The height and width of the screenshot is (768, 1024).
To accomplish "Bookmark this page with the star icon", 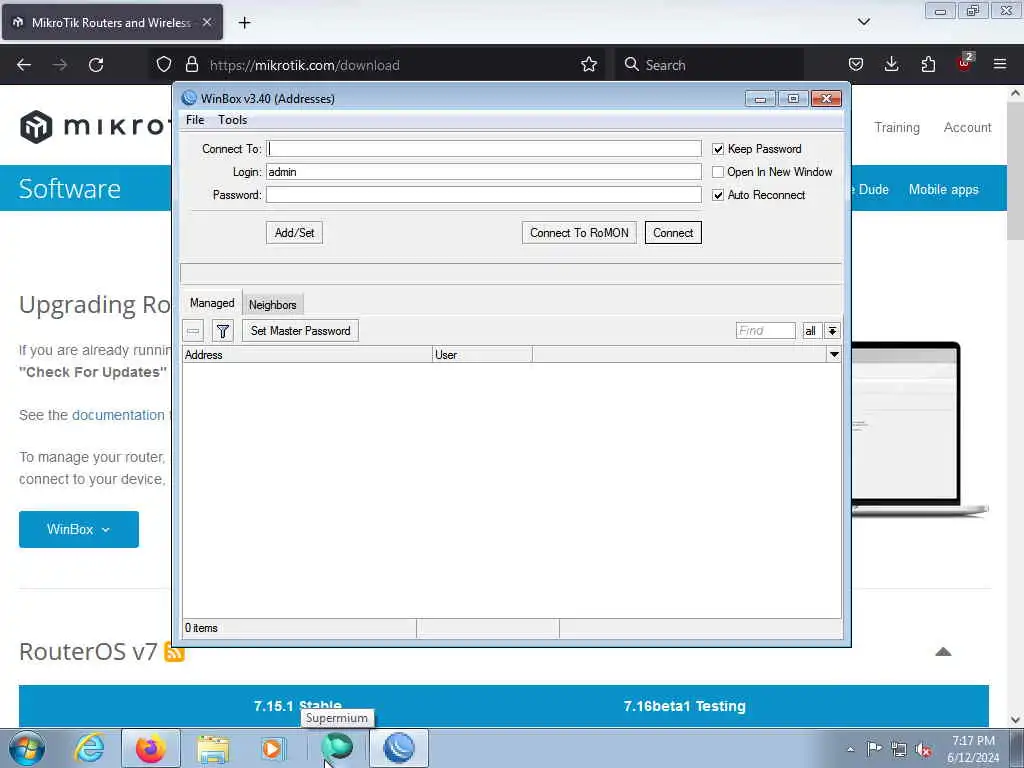I will pos(589,65).
